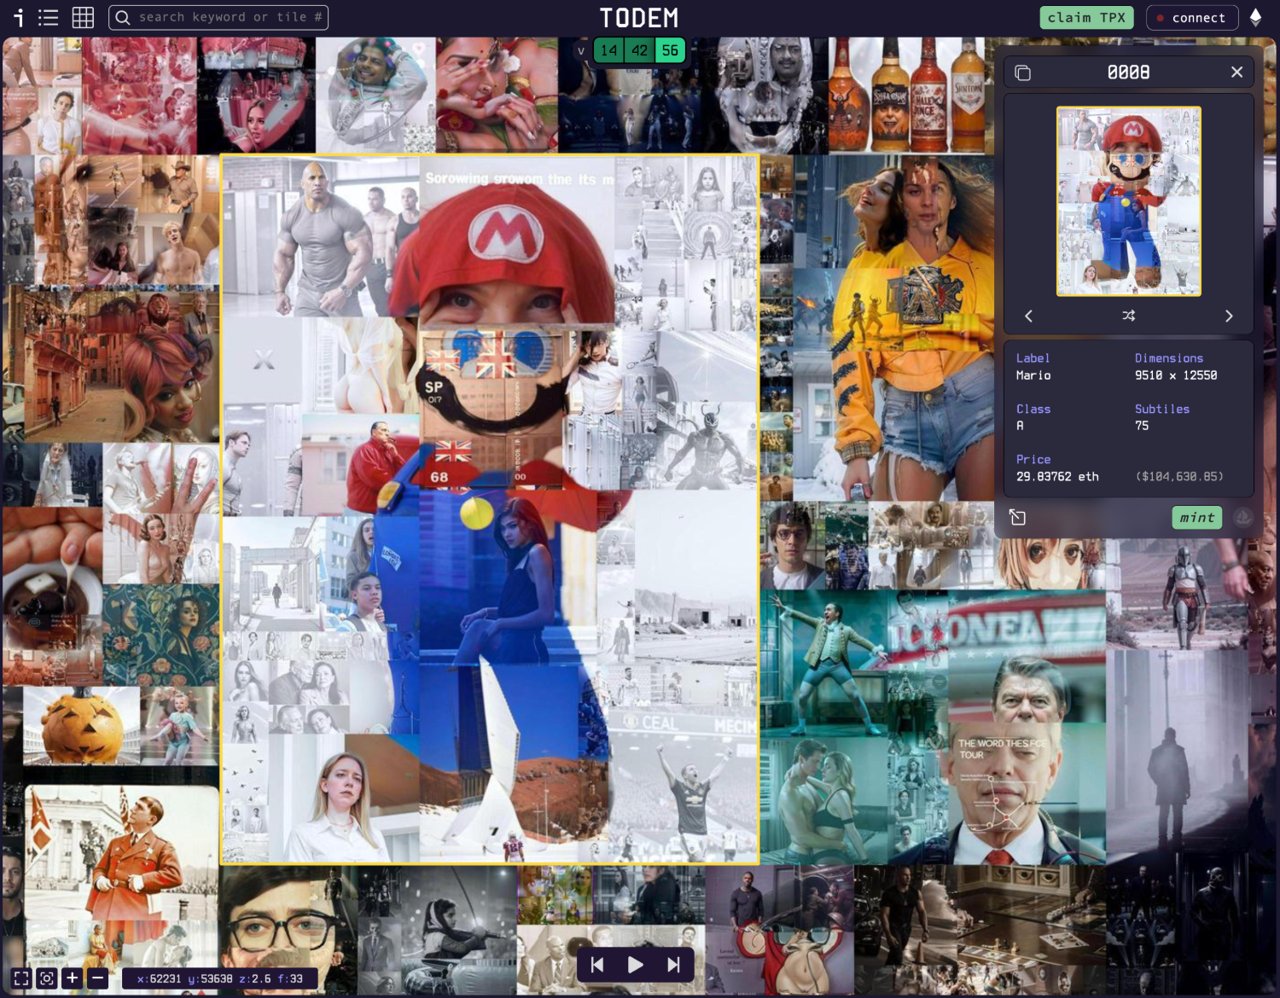Copy tile 0008 using the copy icon

click(x=1022, y=72)
